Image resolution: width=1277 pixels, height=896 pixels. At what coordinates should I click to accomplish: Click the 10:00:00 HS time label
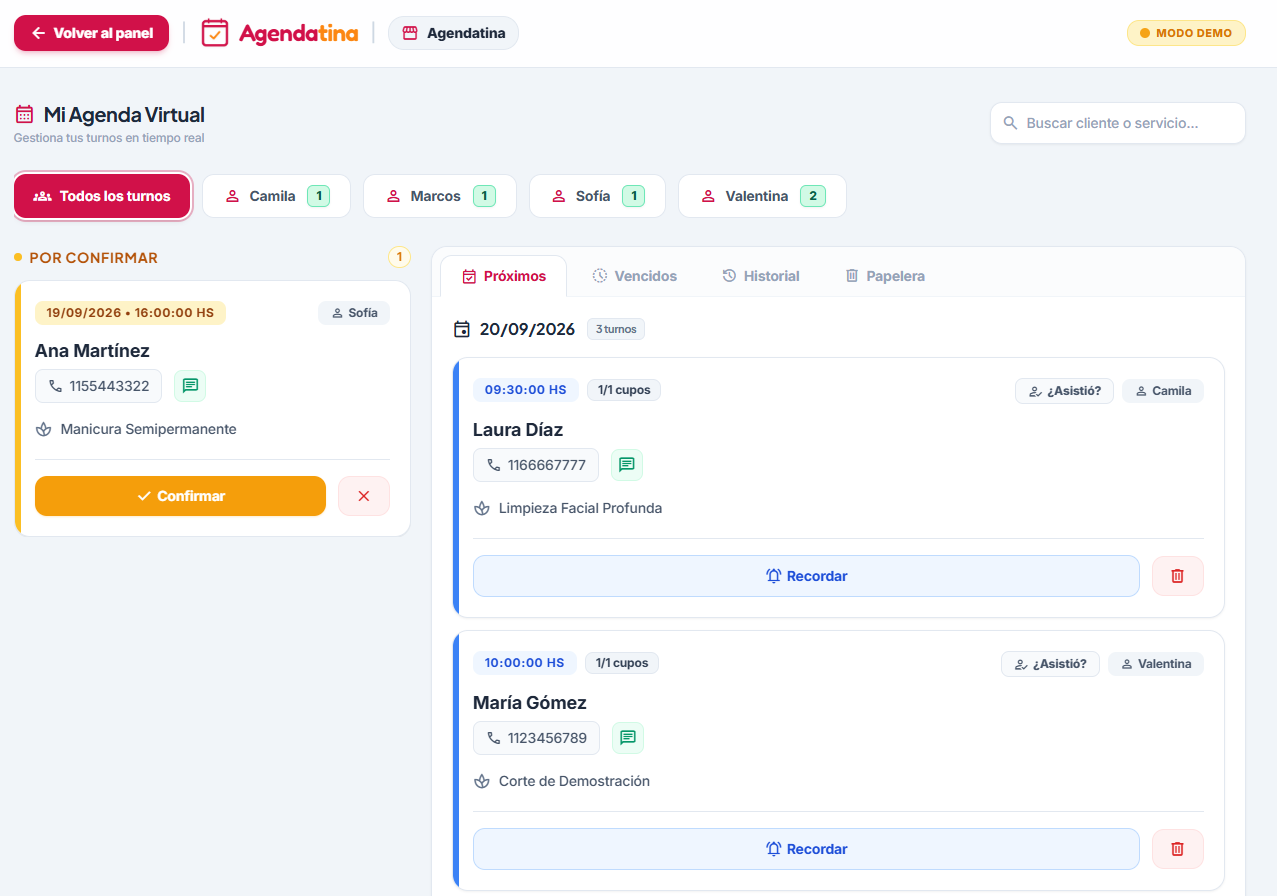click(525, 662)
